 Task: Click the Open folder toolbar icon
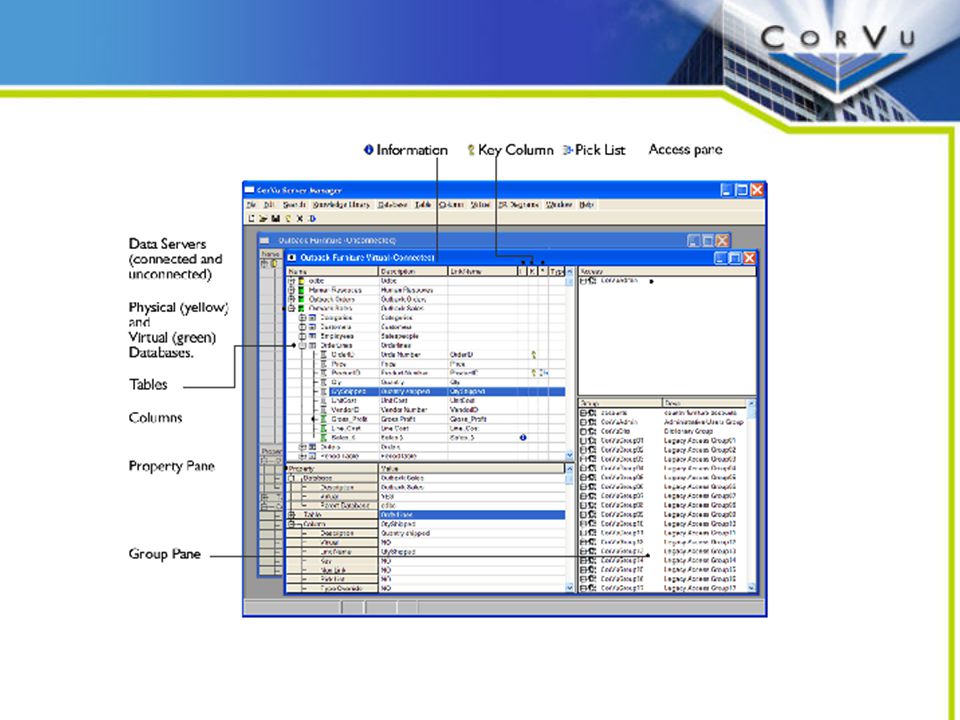(x=263, y=219)
